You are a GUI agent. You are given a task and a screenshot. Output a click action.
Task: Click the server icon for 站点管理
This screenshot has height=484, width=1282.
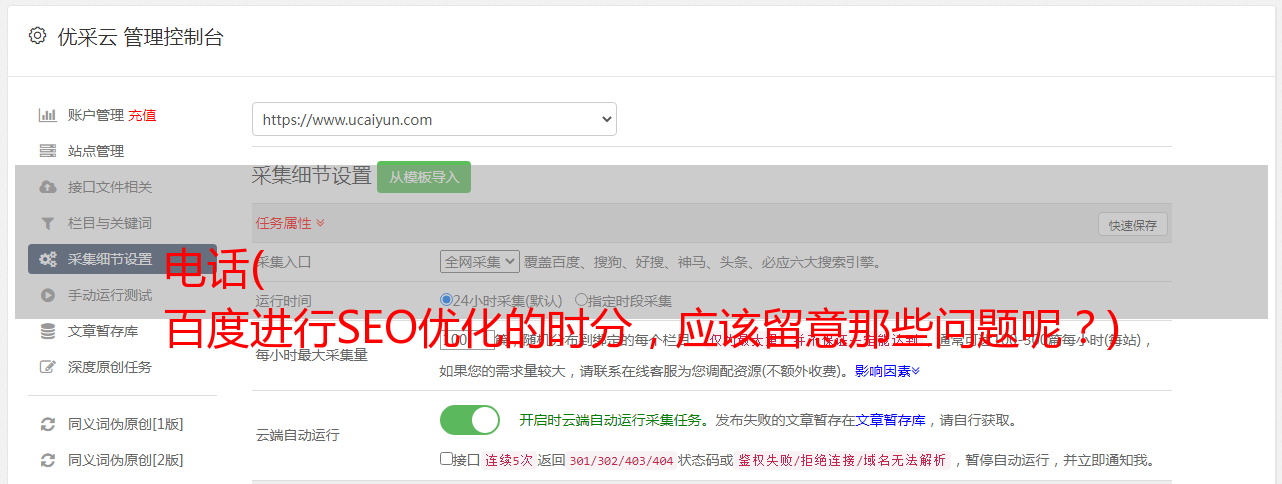point(47,151)
